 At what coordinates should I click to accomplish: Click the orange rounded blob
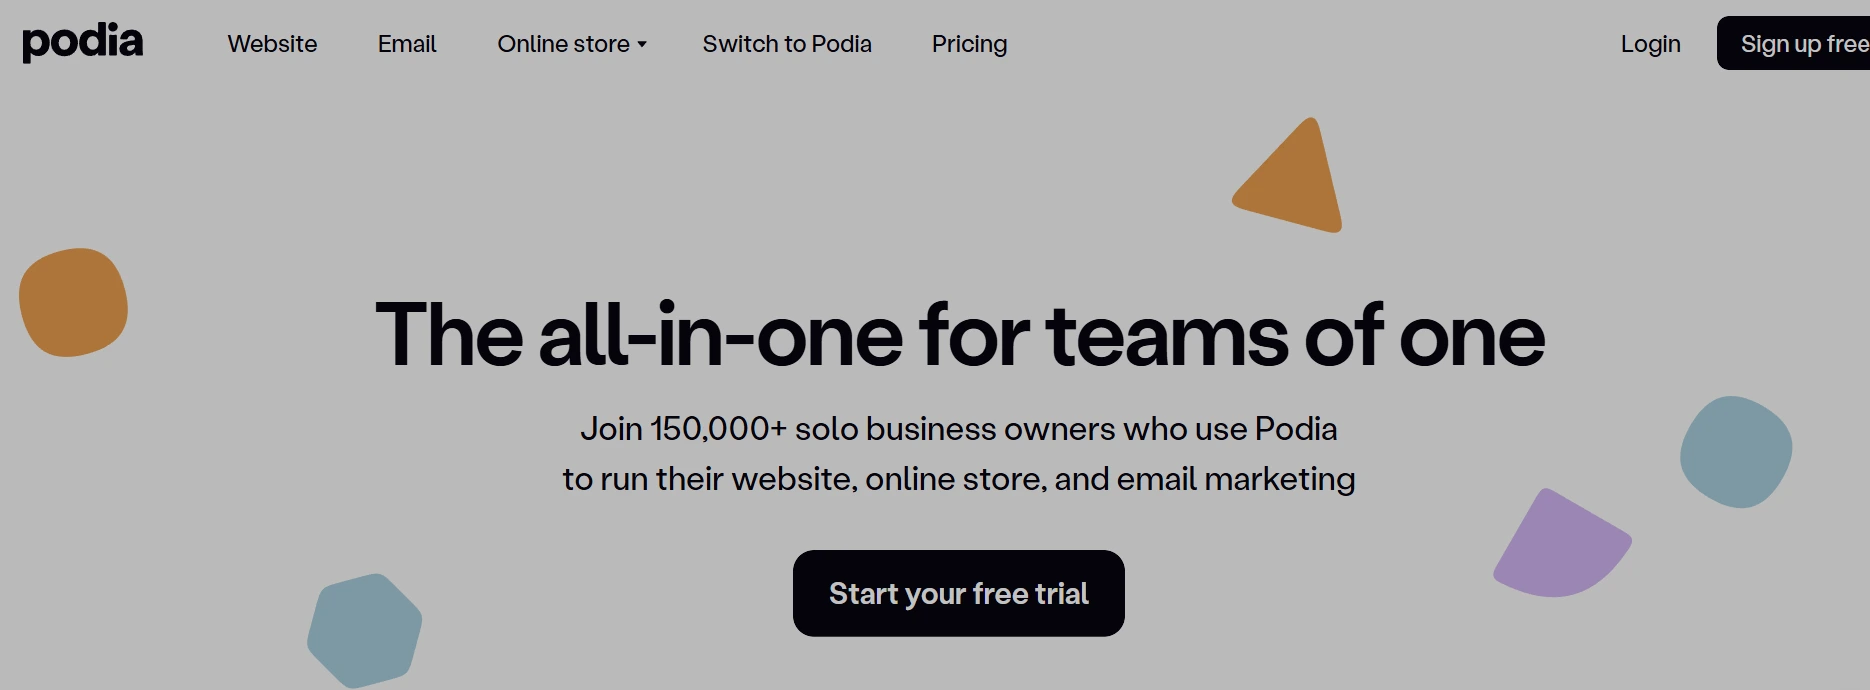pos(73,302)
